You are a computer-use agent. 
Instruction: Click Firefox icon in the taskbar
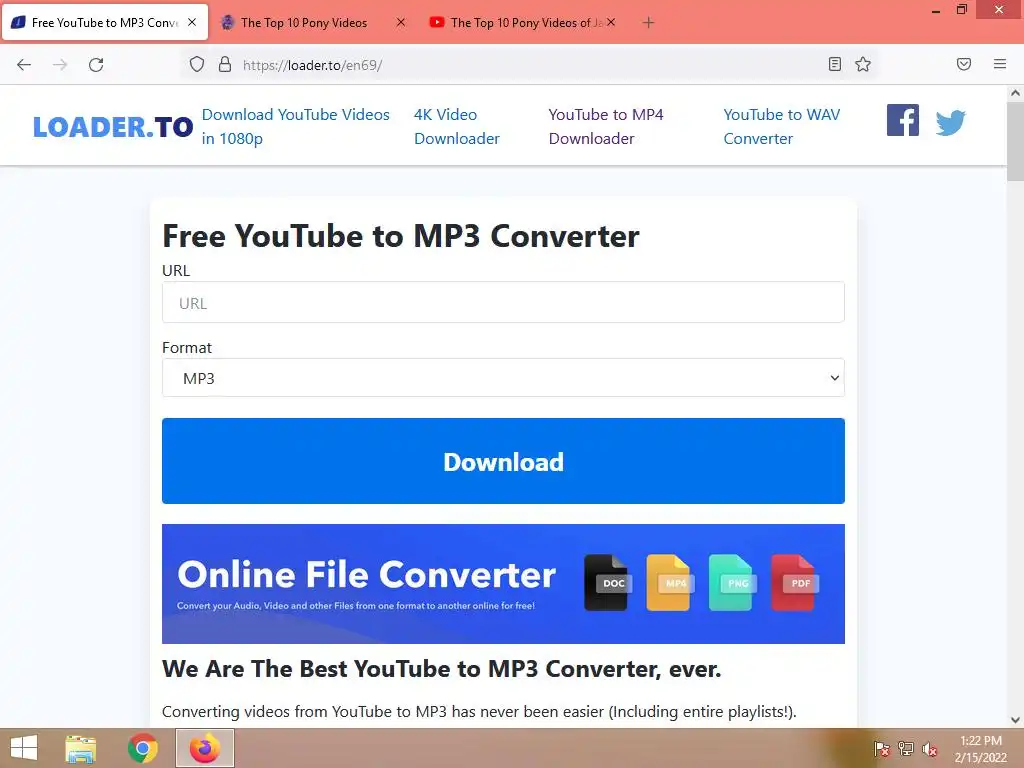[204, 748]
